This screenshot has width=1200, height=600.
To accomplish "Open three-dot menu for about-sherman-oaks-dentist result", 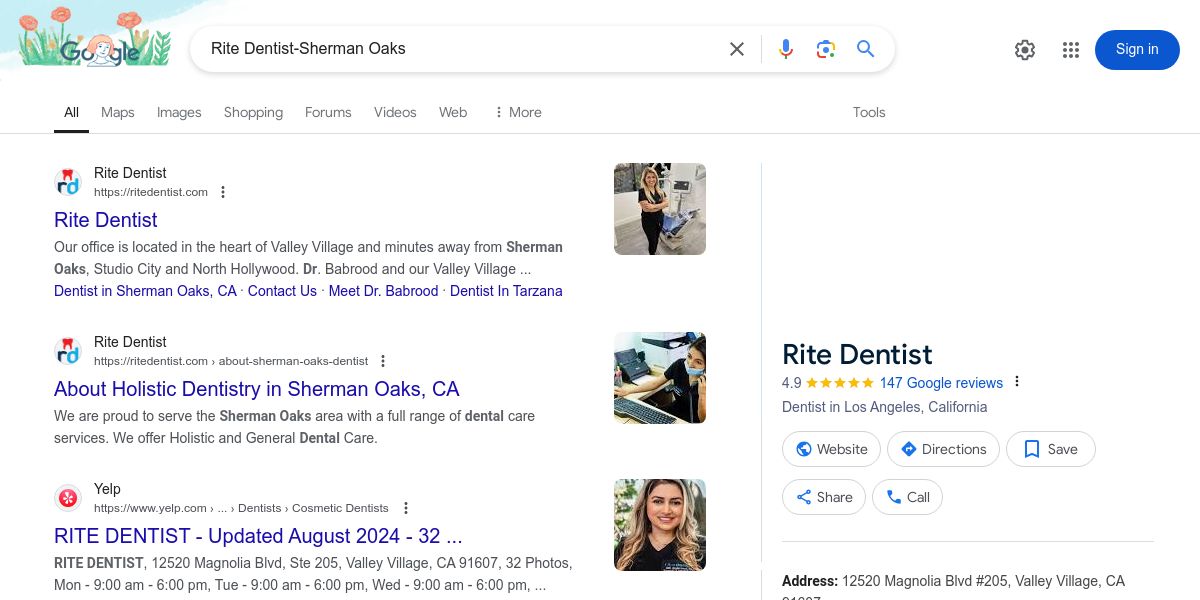I will click(x=383, y=361).
